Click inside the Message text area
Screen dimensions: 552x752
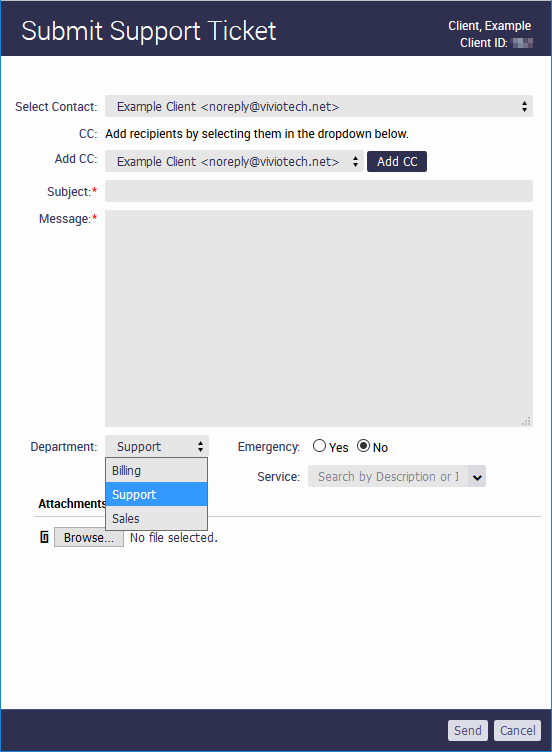coord(319,318)
